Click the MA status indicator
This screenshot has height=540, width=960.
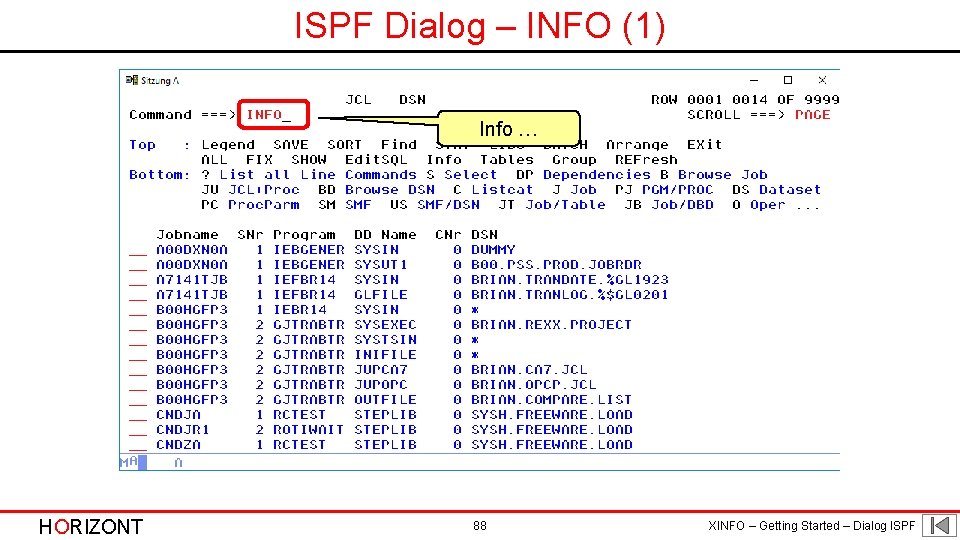point(129,462)
